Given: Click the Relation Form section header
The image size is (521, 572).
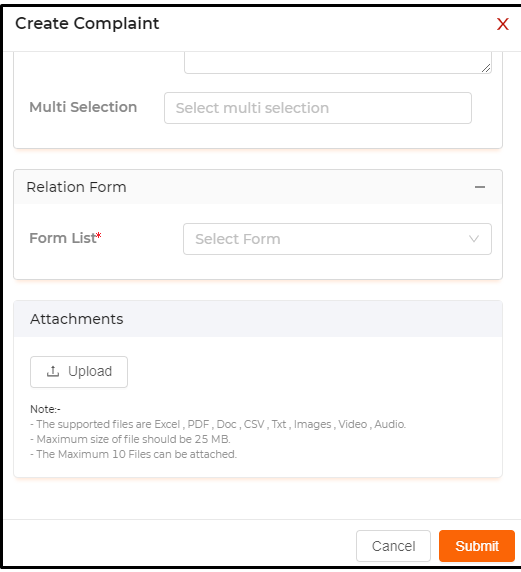Looking at the screenshot, I should [x=258, y=187].
